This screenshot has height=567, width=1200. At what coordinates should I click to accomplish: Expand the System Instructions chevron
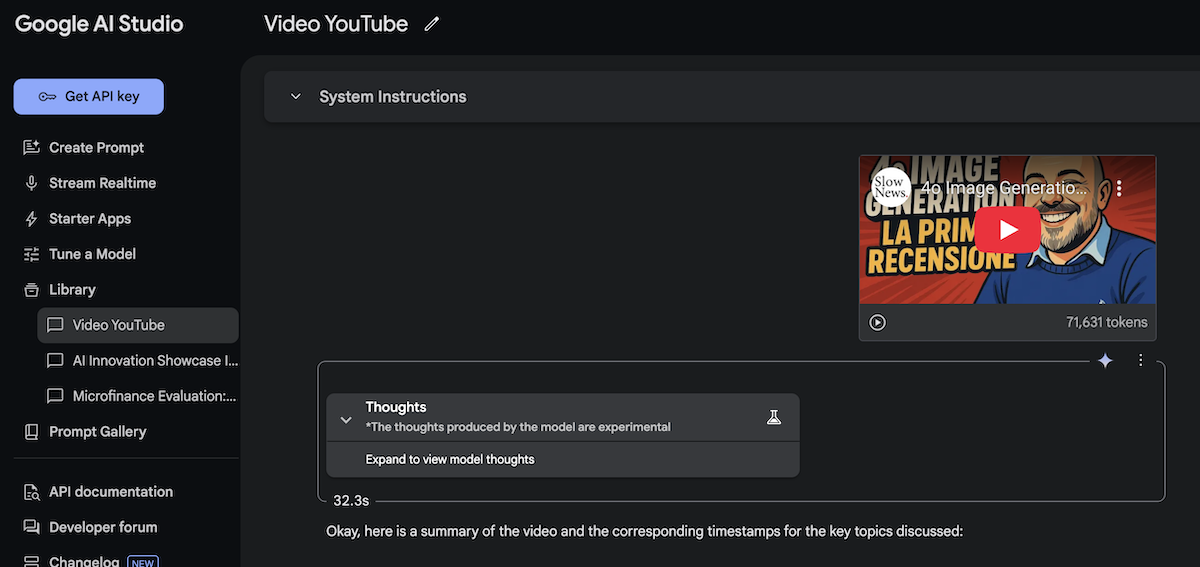pyautogui.click(x=295, y=97)
